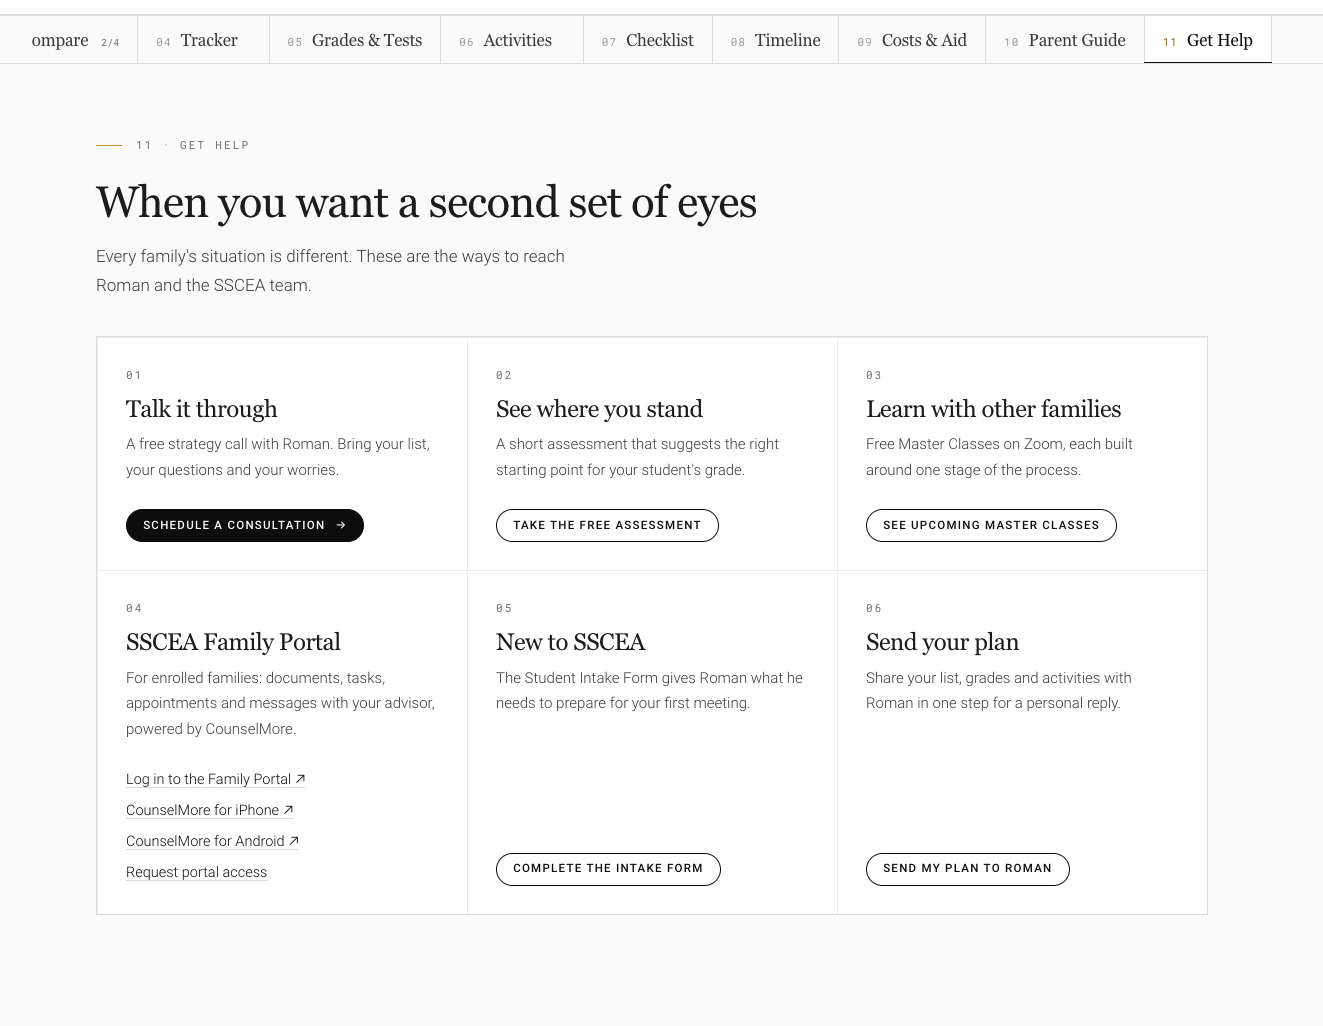Click Take the Free Assessment button

pos(607,525)
